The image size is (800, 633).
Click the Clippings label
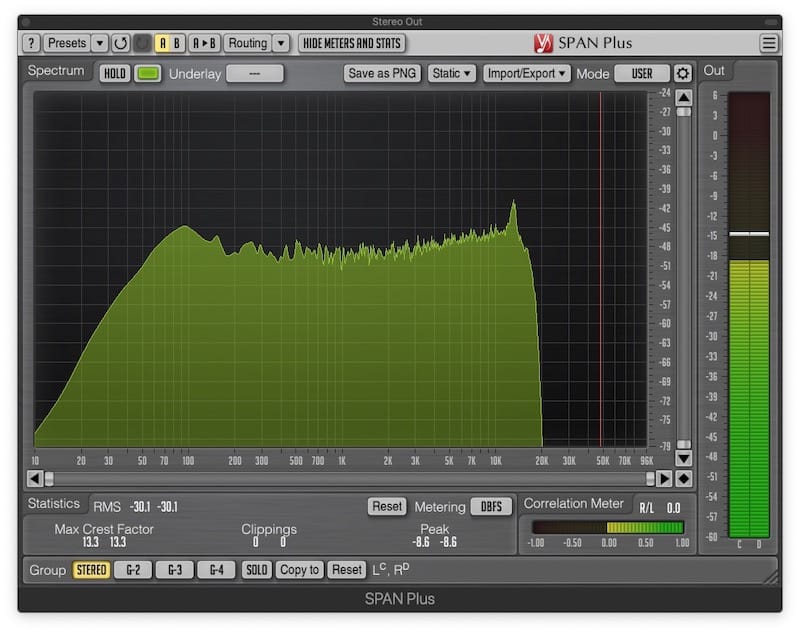tap(269, 530)
